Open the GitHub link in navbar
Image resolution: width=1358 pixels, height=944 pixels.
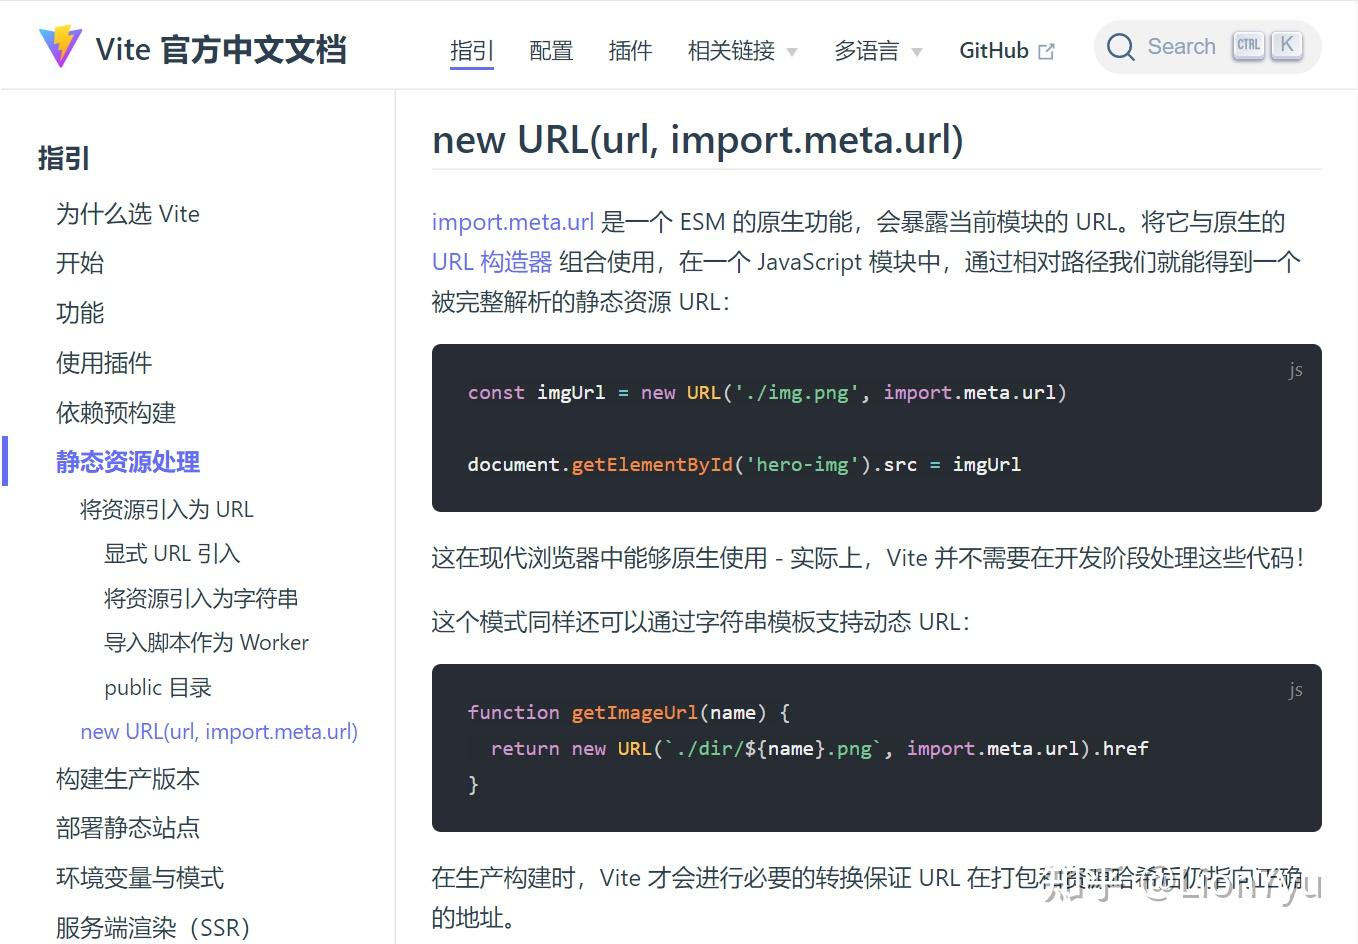tap(1006, 50)
